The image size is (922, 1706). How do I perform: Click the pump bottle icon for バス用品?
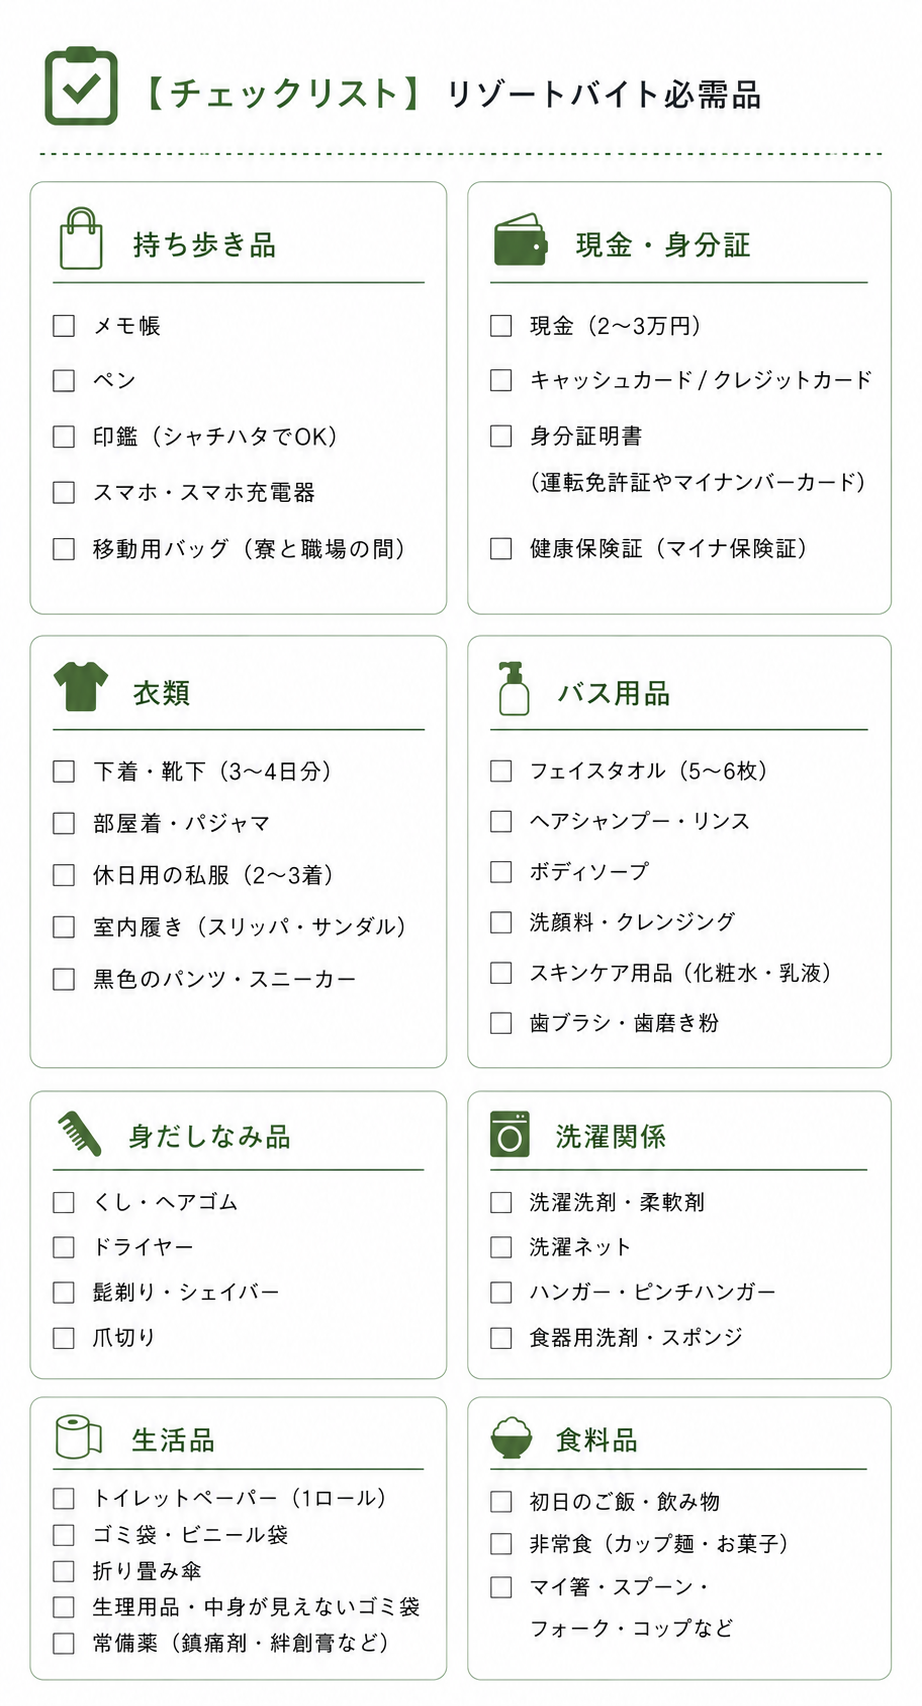[514, 688]
